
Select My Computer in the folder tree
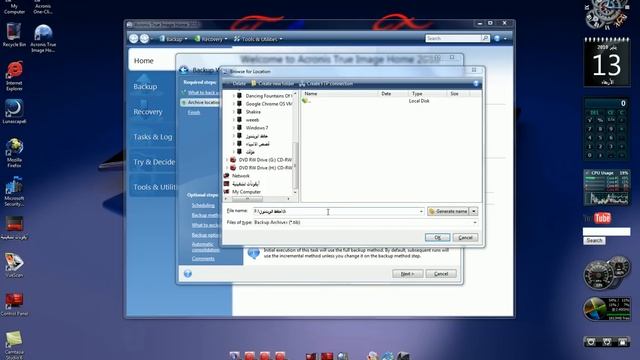pyautogui.click(x=246, y=191)
